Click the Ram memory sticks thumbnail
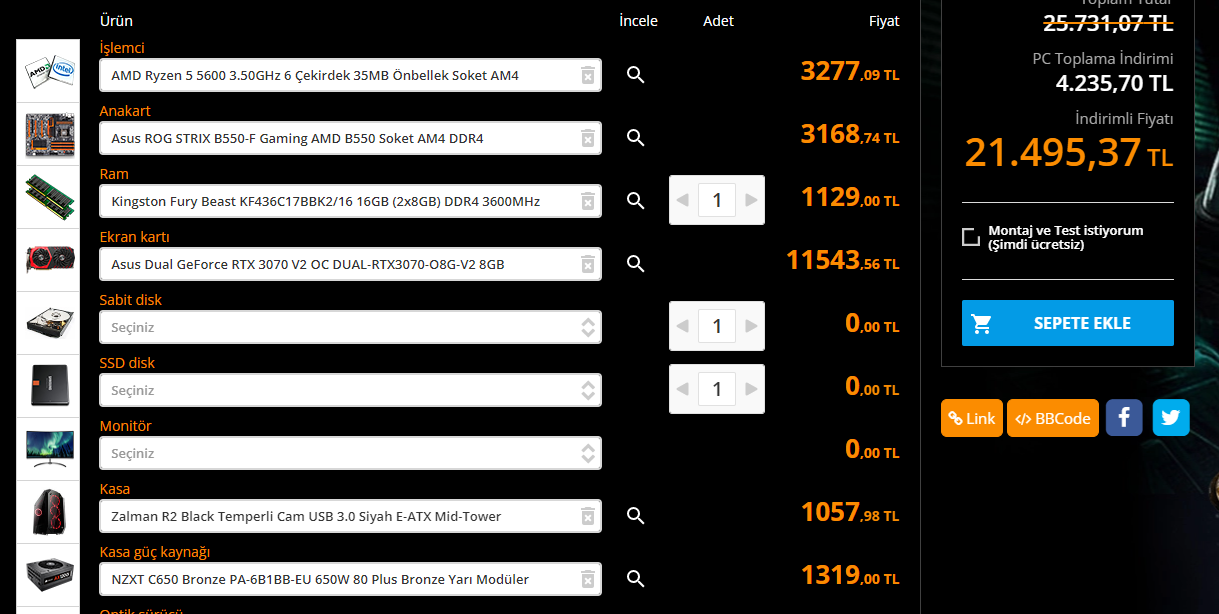This screenshot has height=614, width=1219. tap(50, 197)
